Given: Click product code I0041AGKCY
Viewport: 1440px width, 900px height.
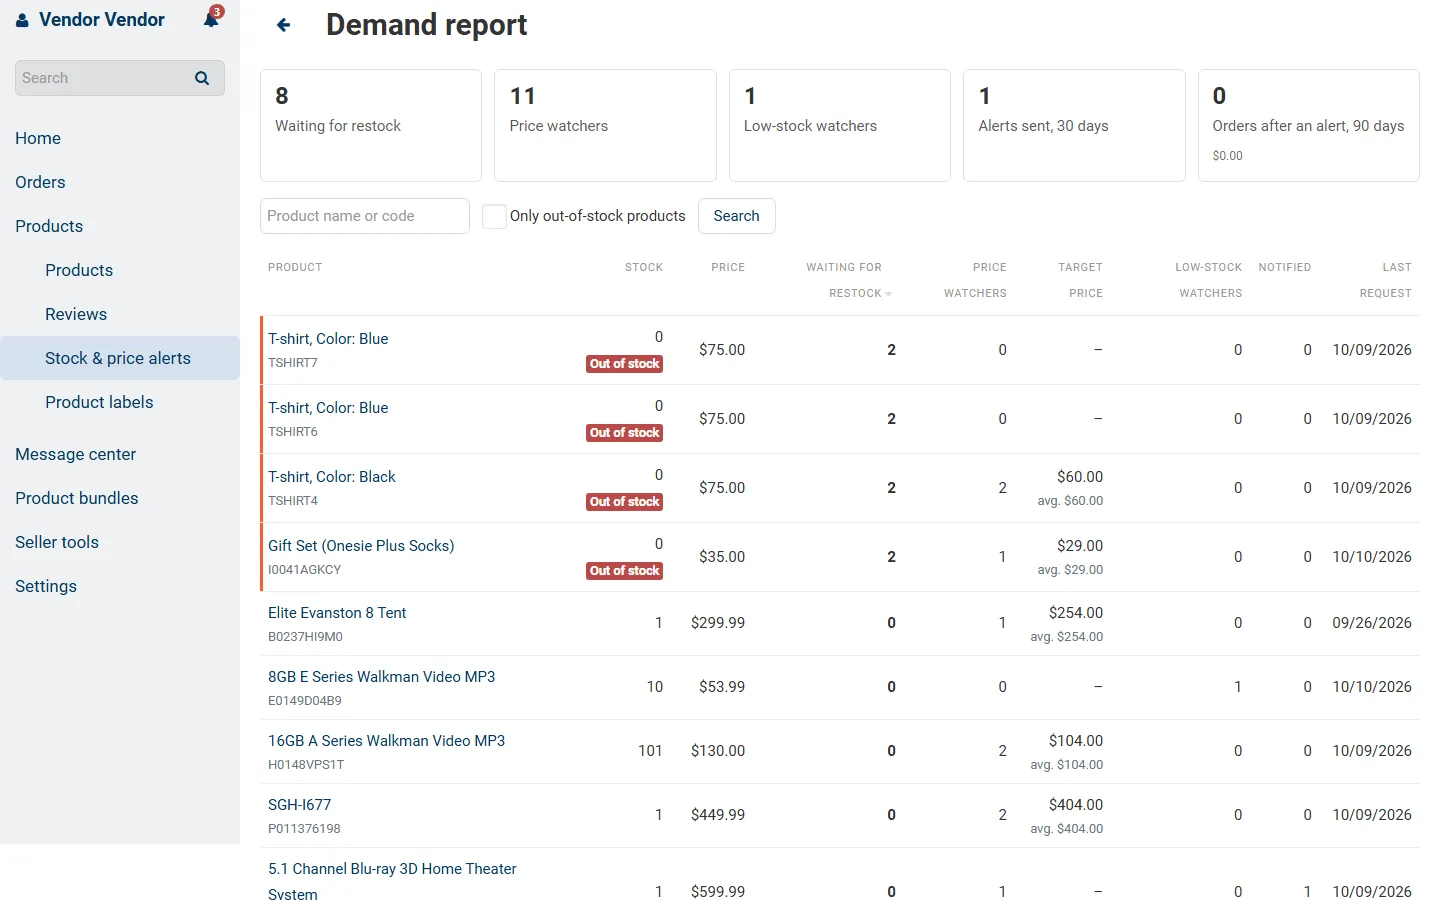Looking at the screenshot, I should coord(305,570).
